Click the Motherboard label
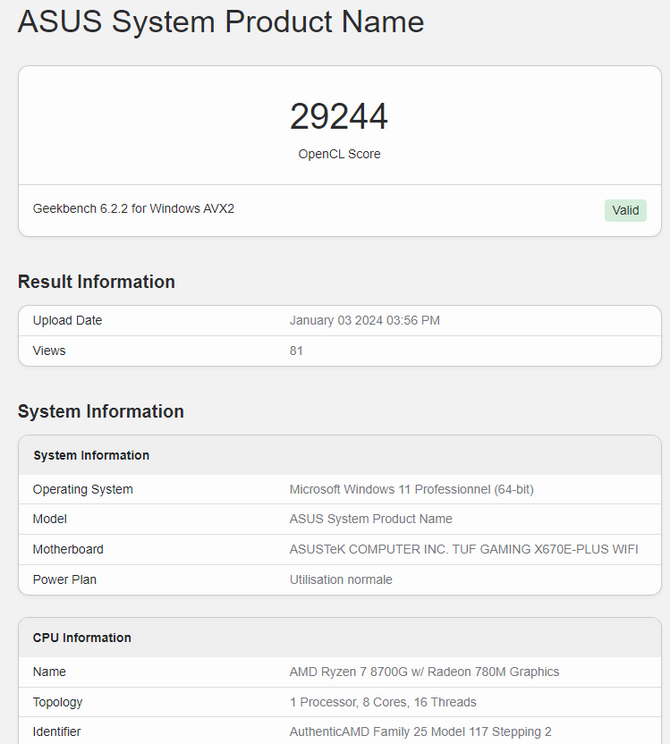This screenshot has height=744, width=670. [x=68, y=549]
